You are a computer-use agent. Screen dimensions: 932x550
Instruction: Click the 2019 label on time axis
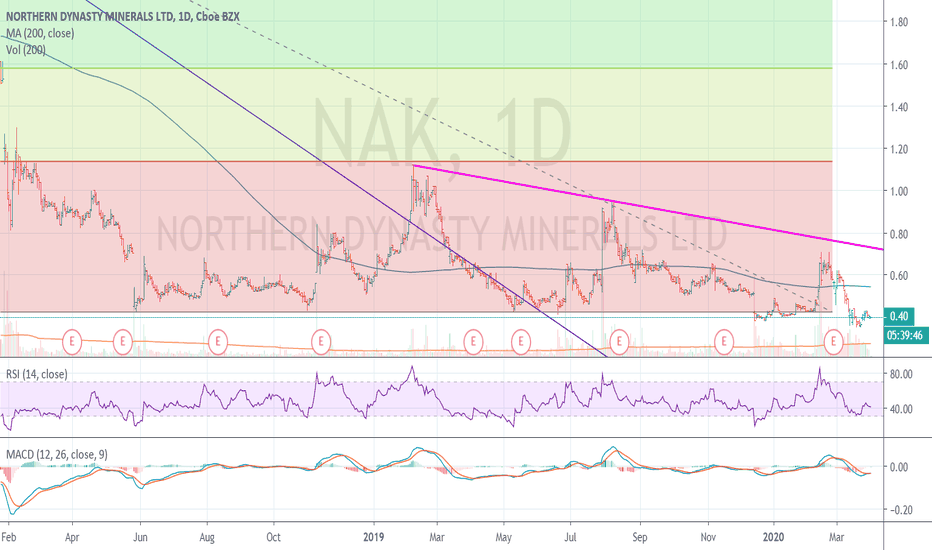(x=373, y=537)
